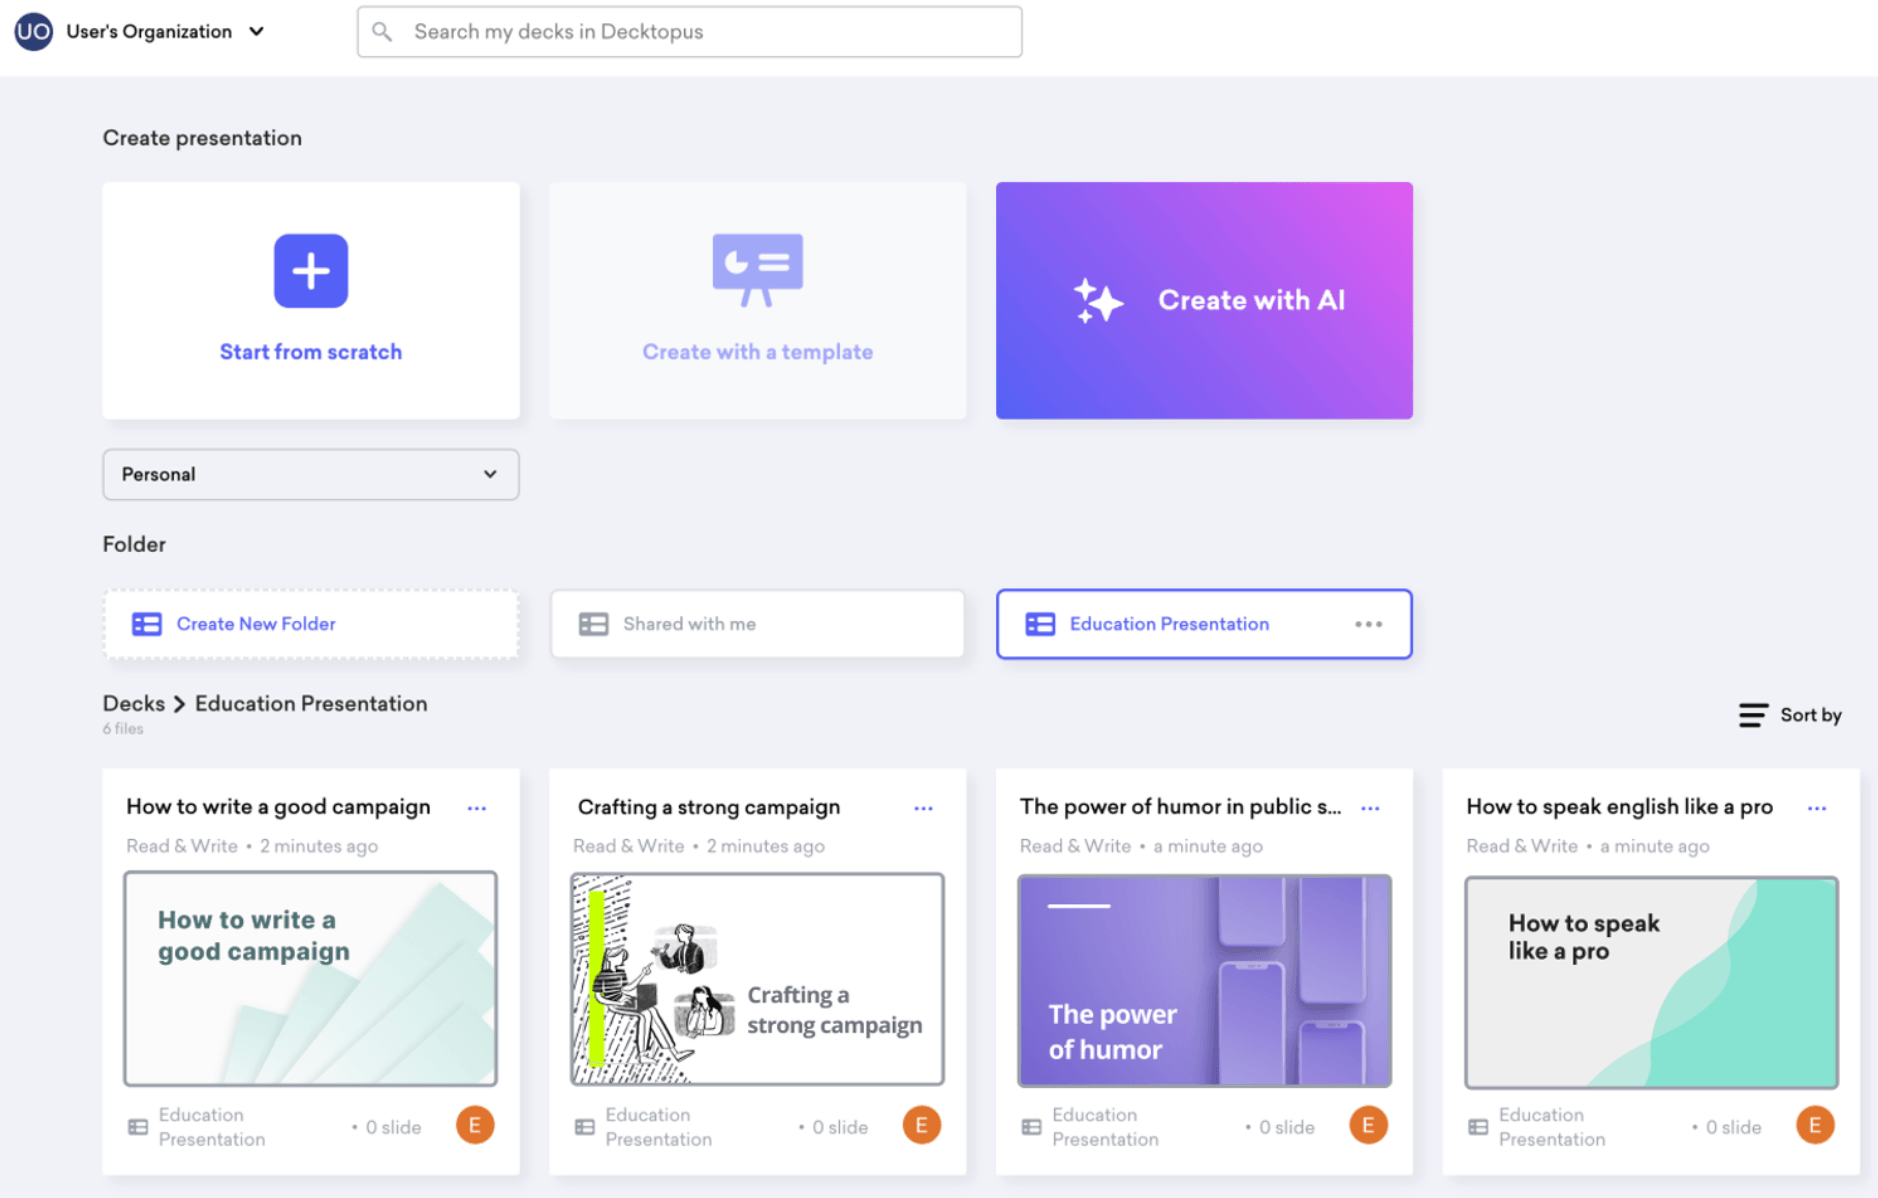Click folder icon on 'How to write a good campaign' card
This screenshot has width=1878, height=1198.
click(x=138, y=1127)
